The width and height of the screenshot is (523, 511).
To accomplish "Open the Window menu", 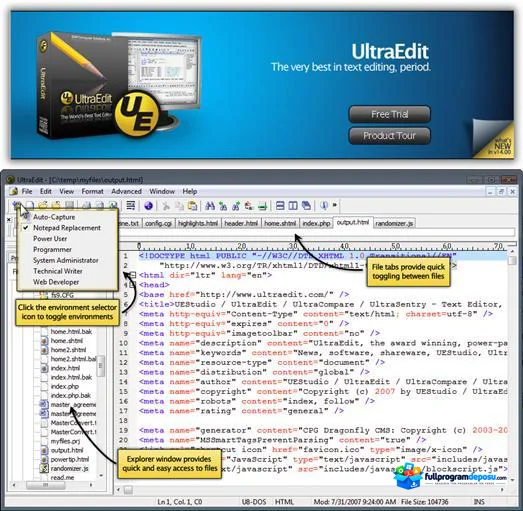I will (162, 191).
